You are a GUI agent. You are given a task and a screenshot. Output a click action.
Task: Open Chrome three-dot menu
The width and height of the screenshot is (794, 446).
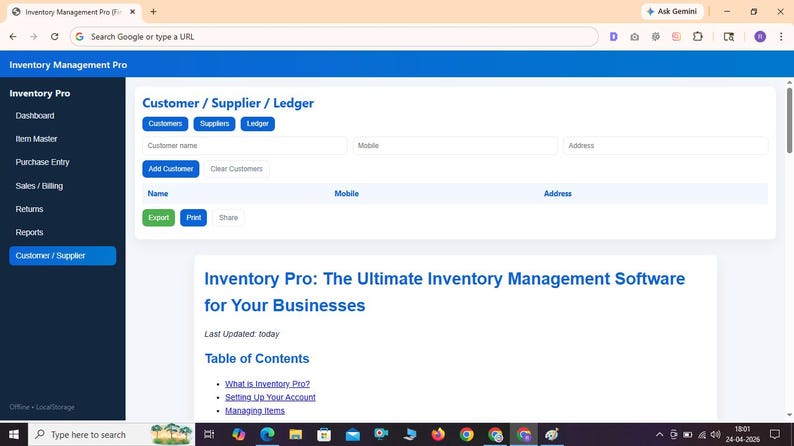click(781, 36)
